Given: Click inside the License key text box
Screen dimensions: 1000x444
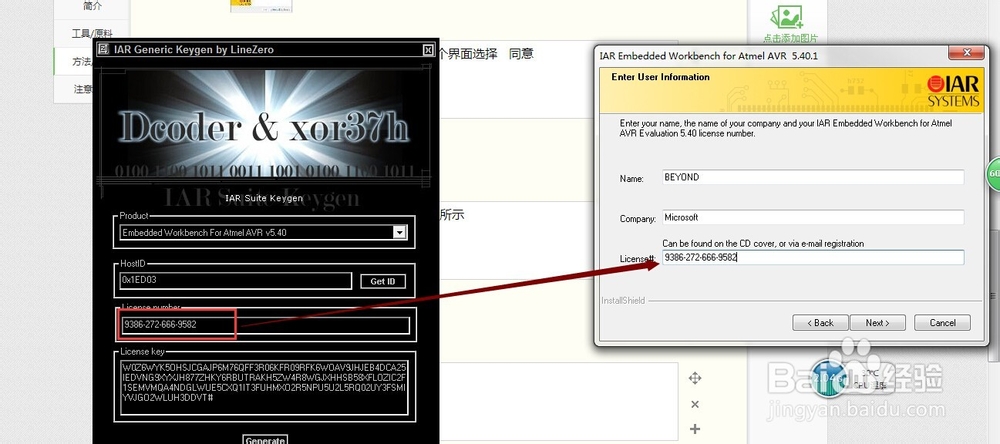Looking at the screenshot, I should [264, 387].
